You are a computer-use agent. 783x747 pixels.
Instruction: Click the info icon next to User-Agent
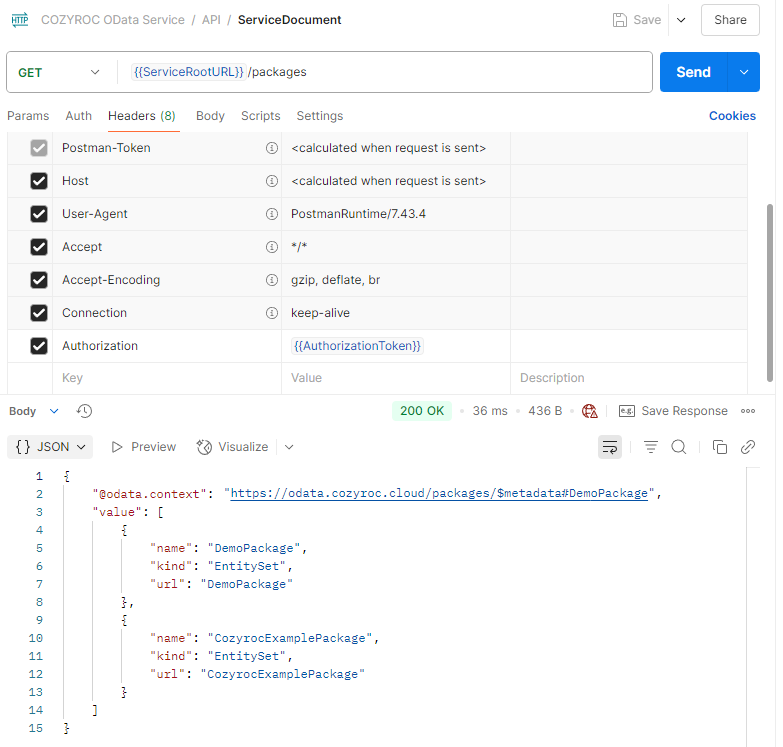[x=271, y=214]
